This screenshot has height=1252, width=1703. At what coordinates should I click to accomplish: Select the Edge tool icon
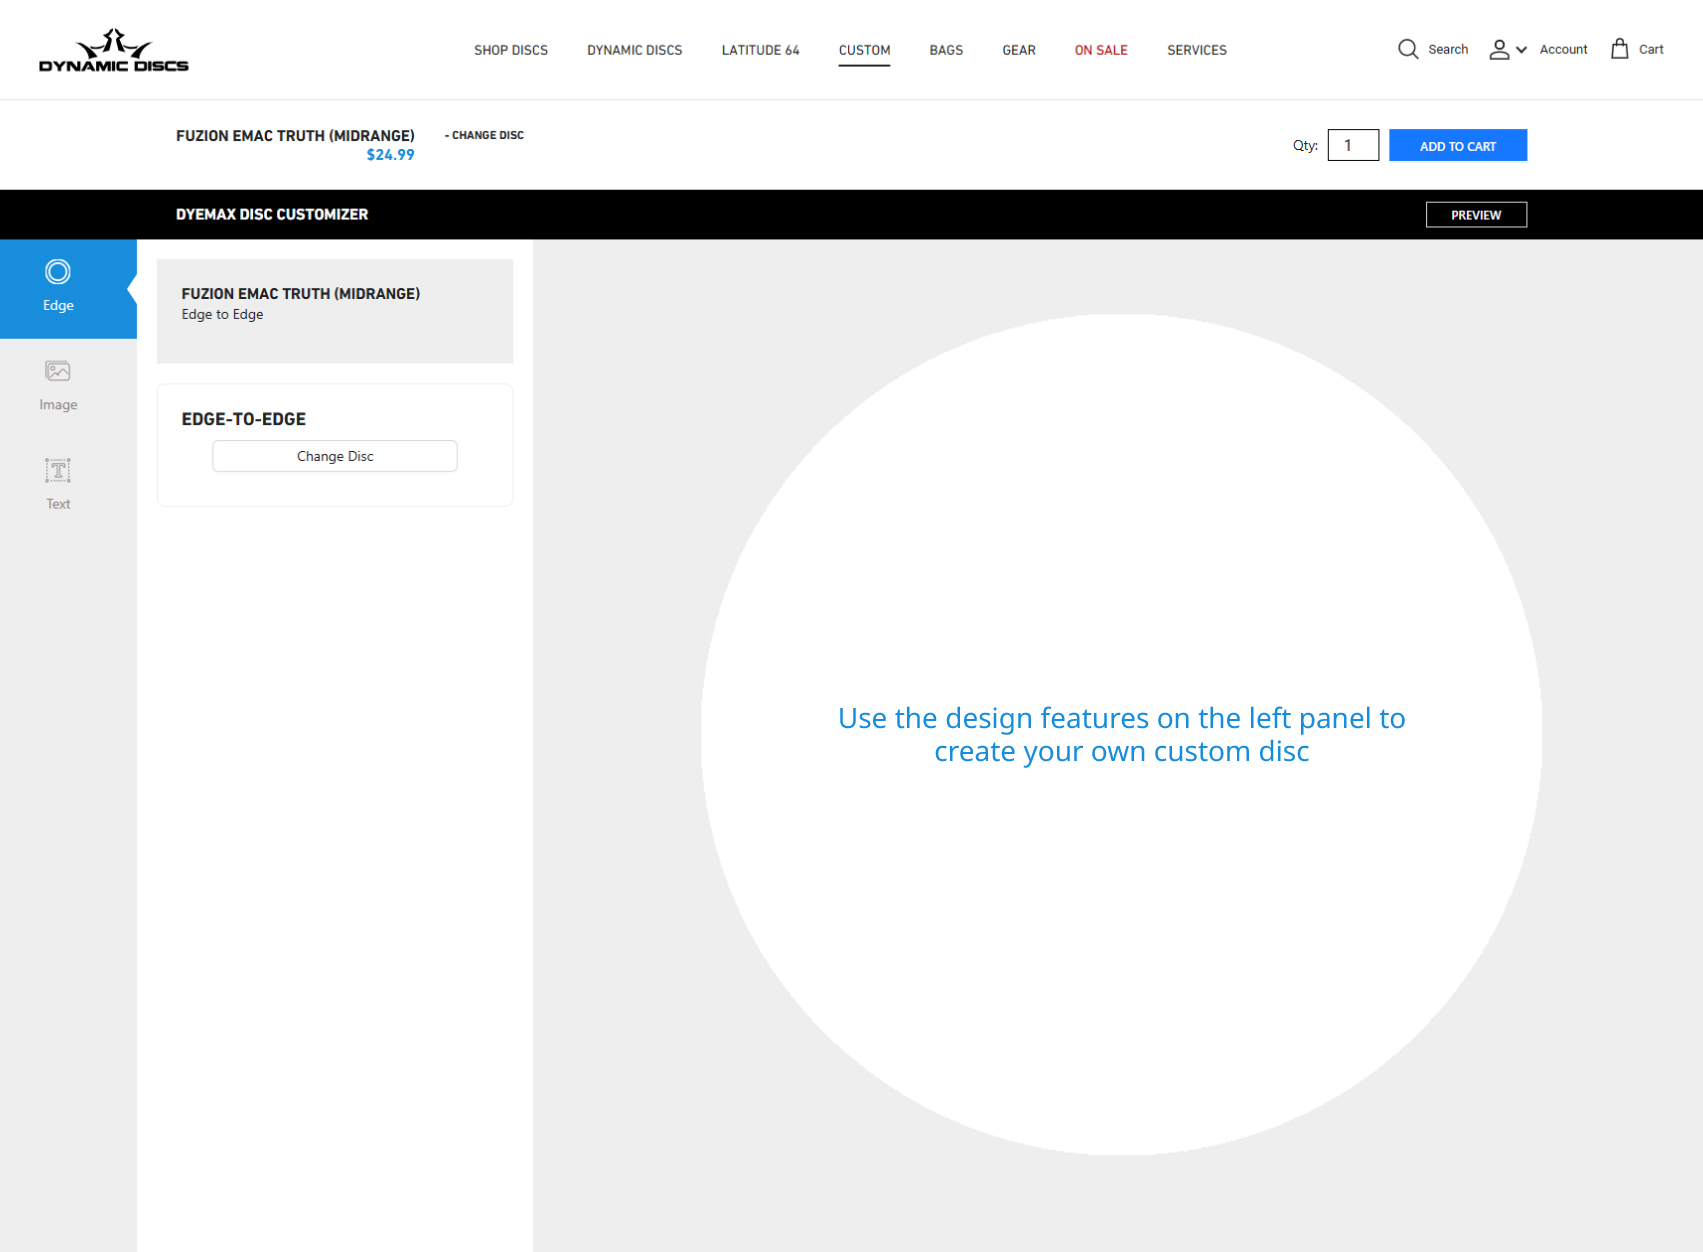tap(58, 272)
